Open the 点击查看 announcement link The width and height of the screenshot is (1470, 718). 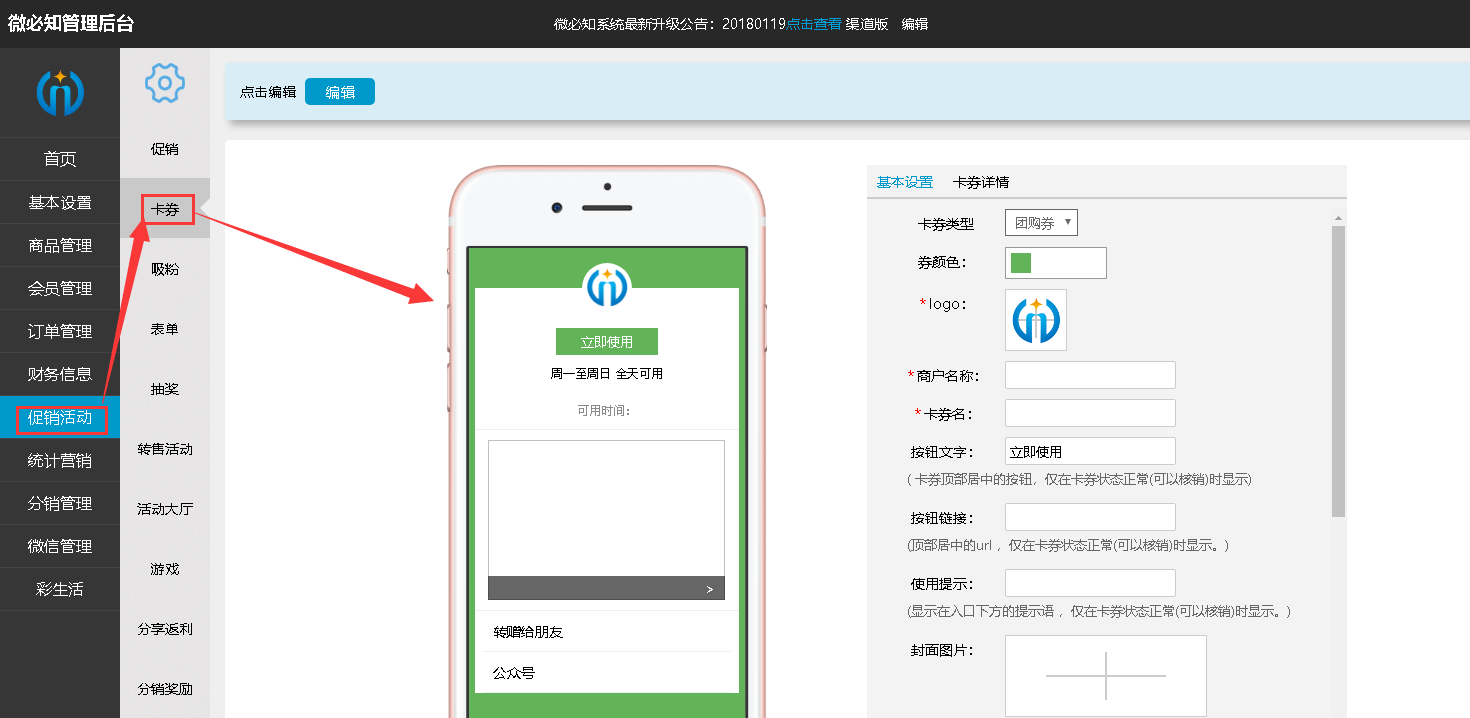pos(813,24)
